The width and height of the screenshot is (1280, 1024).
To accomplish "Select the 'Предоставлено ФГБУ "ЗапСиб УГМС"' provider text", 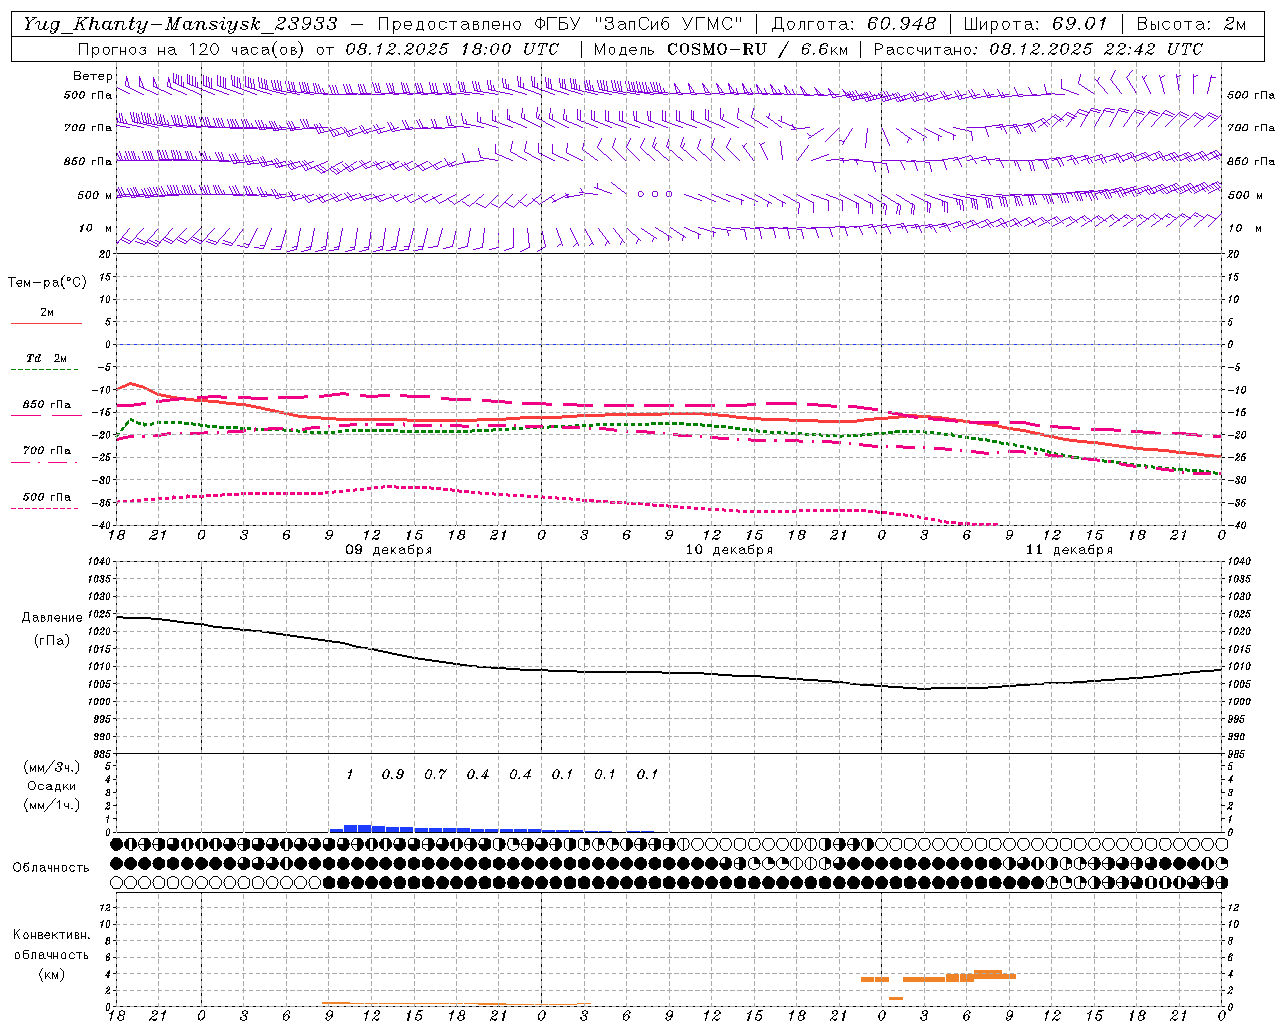I will coord(560,23).
